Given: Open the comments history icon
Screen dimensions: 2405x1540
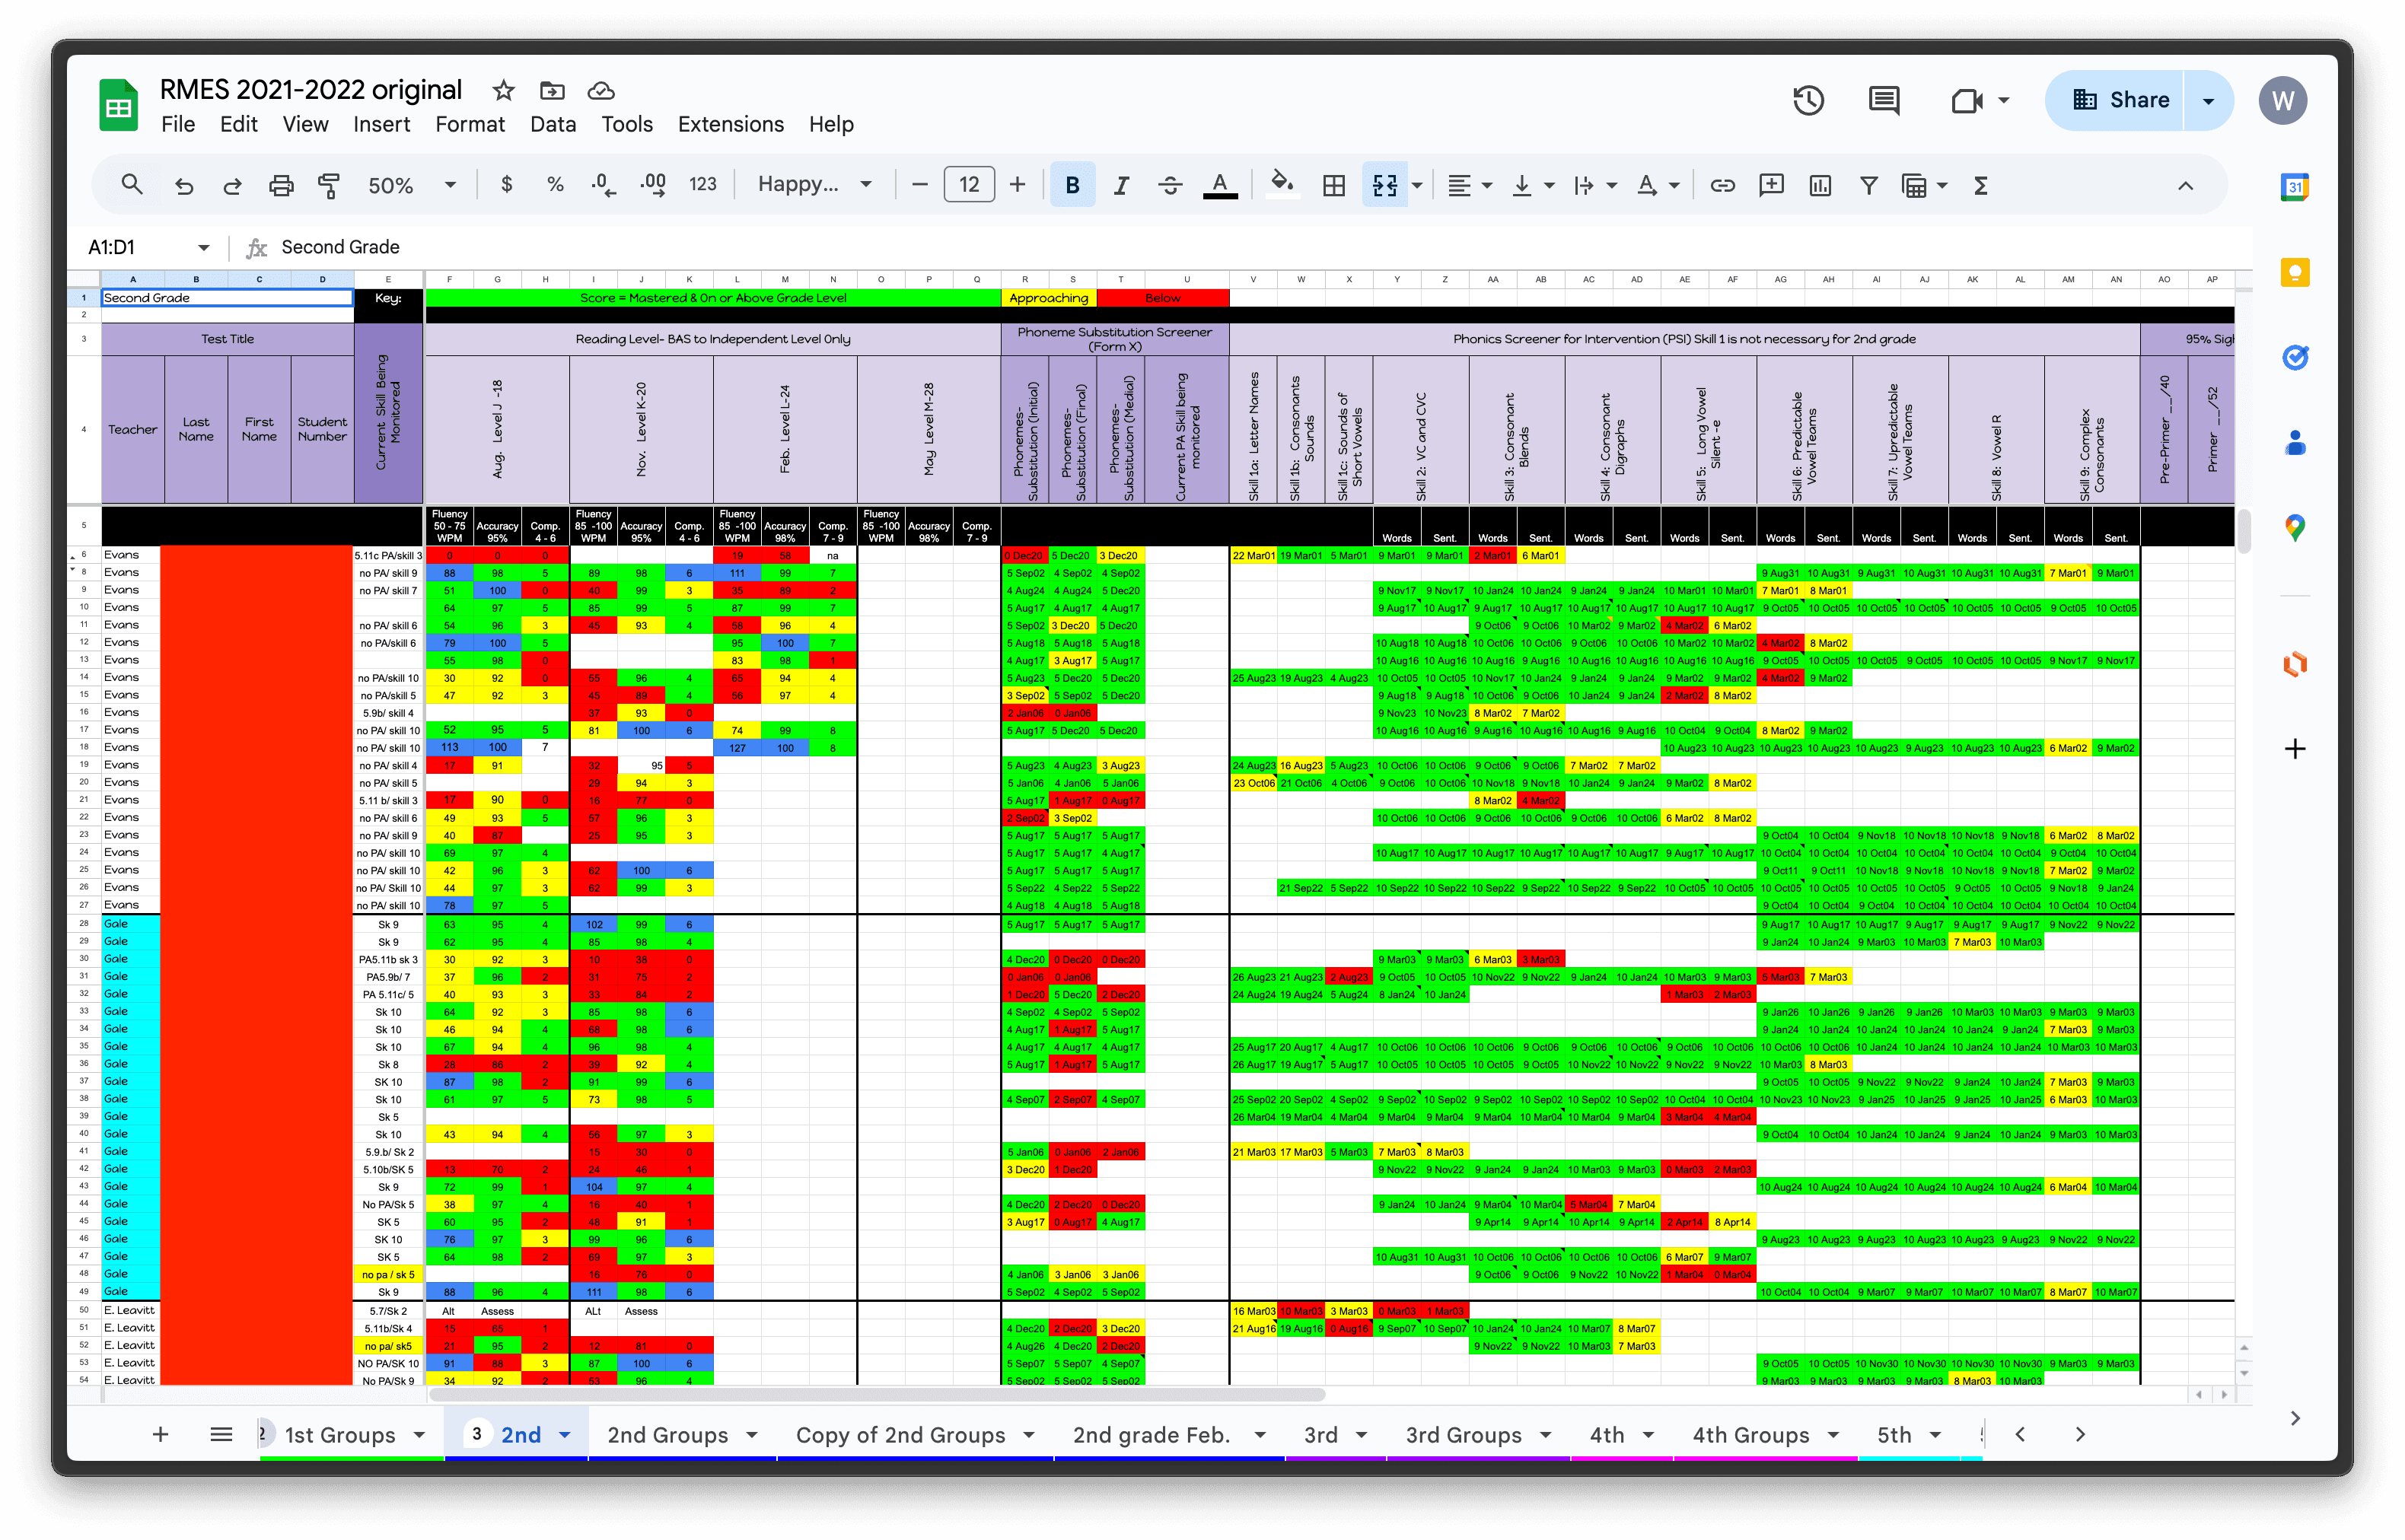Looking at the screenshot, I should click(x=1884, y=100).
